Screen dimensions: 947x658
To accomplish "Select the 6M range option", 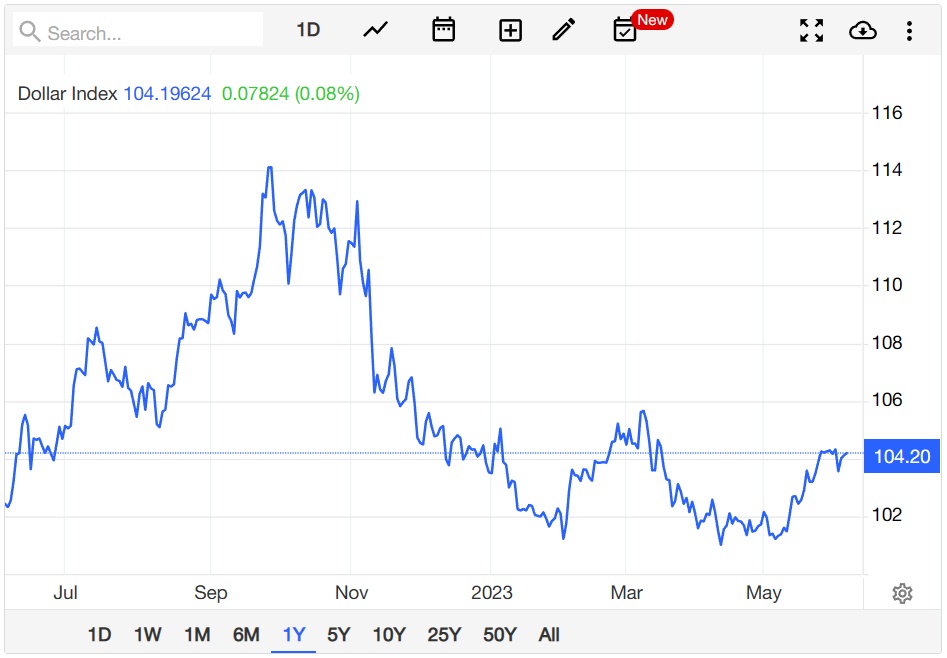I will [246, 634].
